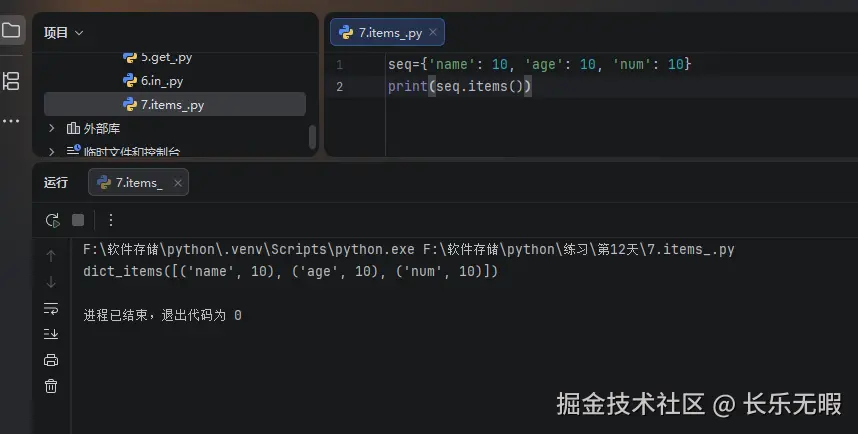Open the Project tool window folder icon
This screenshot has width=858, height=434.
coord(10,30)
